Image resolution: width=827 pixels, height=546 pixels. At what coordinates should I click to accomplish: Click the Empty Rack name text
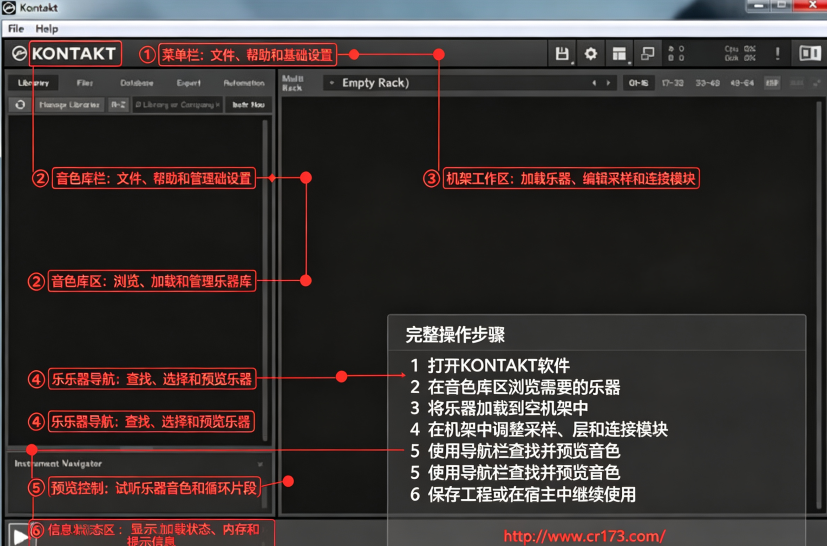coord(375,83)
